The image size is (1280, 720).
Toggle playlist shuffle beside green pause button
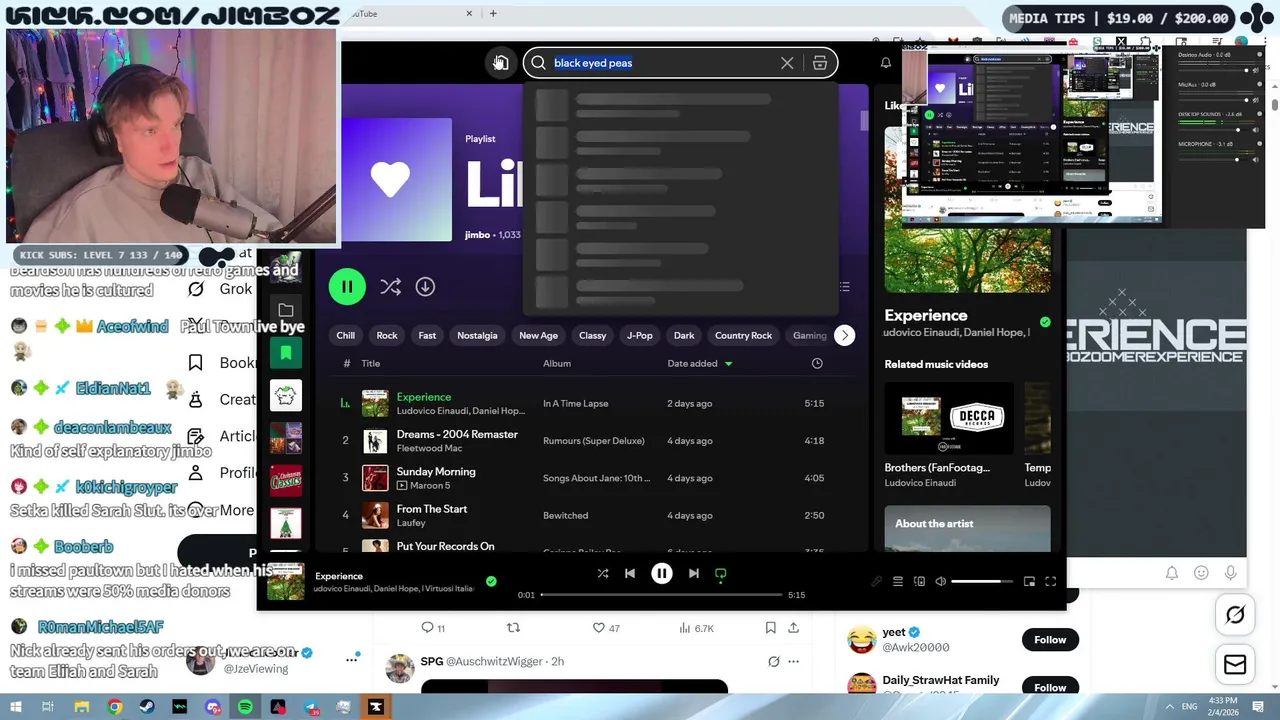click(x=390, y=287)
